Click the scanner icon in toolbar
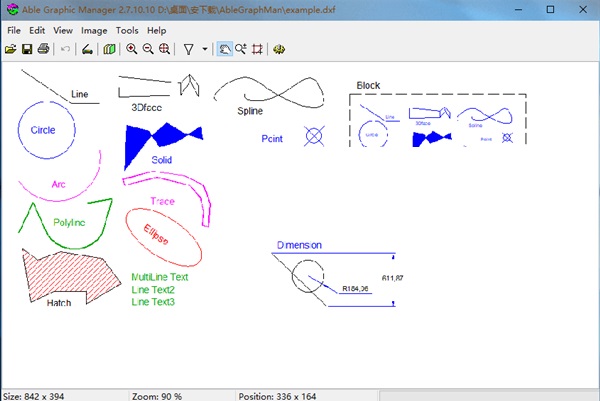 [x=88, y=48]
